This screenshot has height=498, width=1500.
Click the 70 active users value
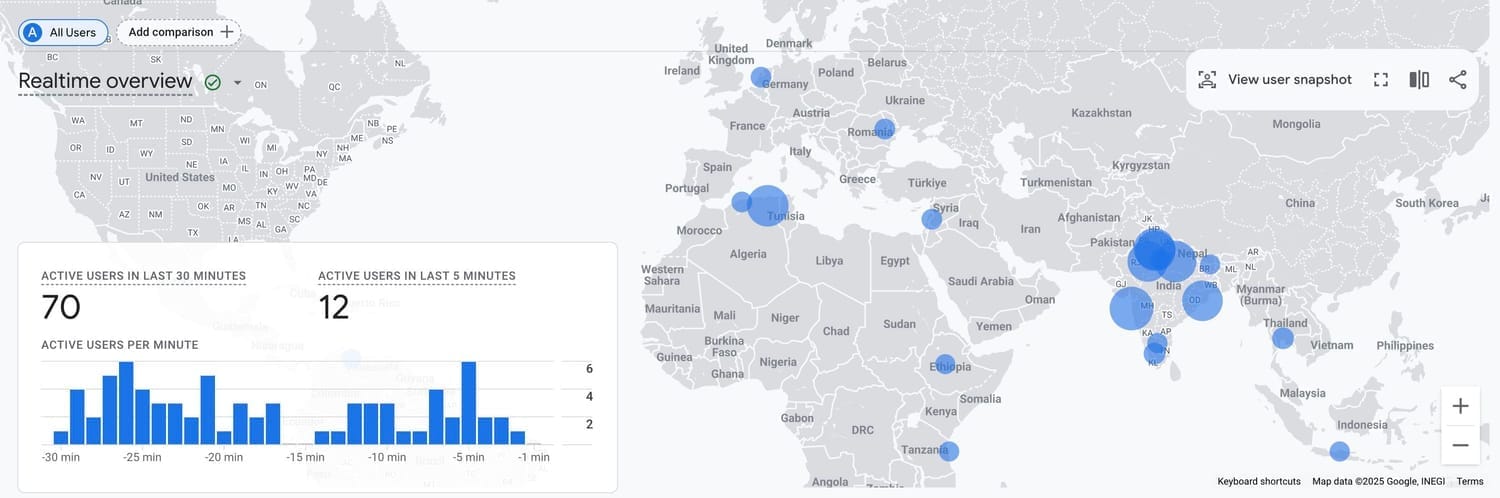[61, 307]
